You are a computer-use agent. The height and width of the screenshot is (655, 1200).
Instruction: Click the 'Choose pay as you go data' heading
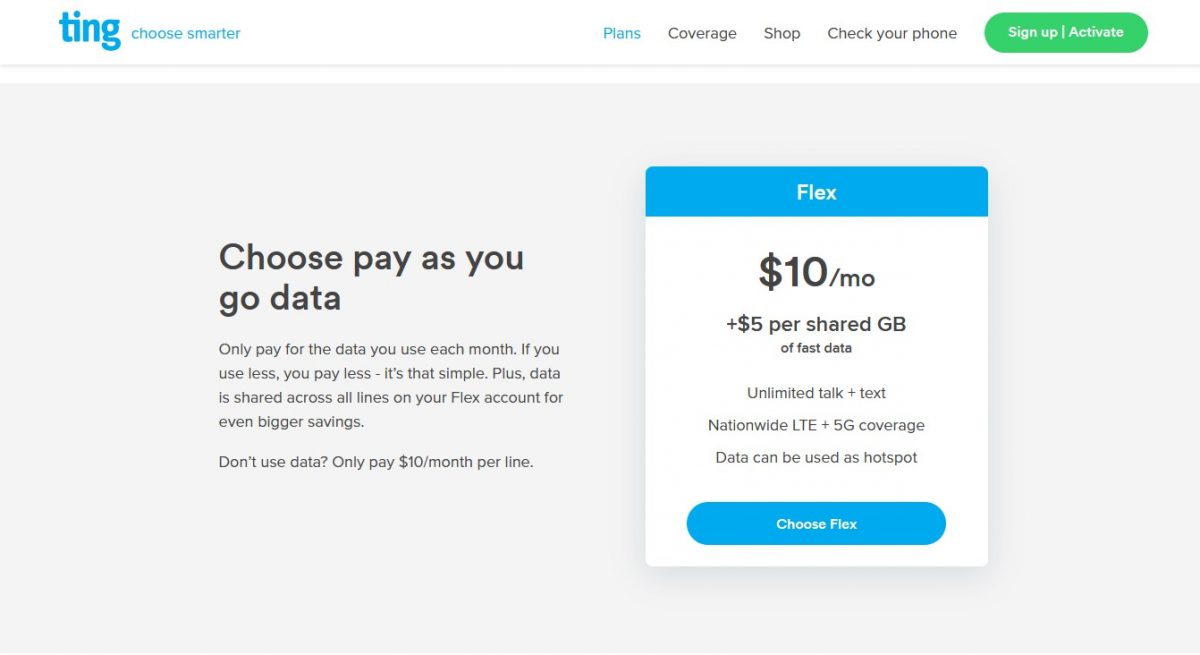[x=371, y=277]
